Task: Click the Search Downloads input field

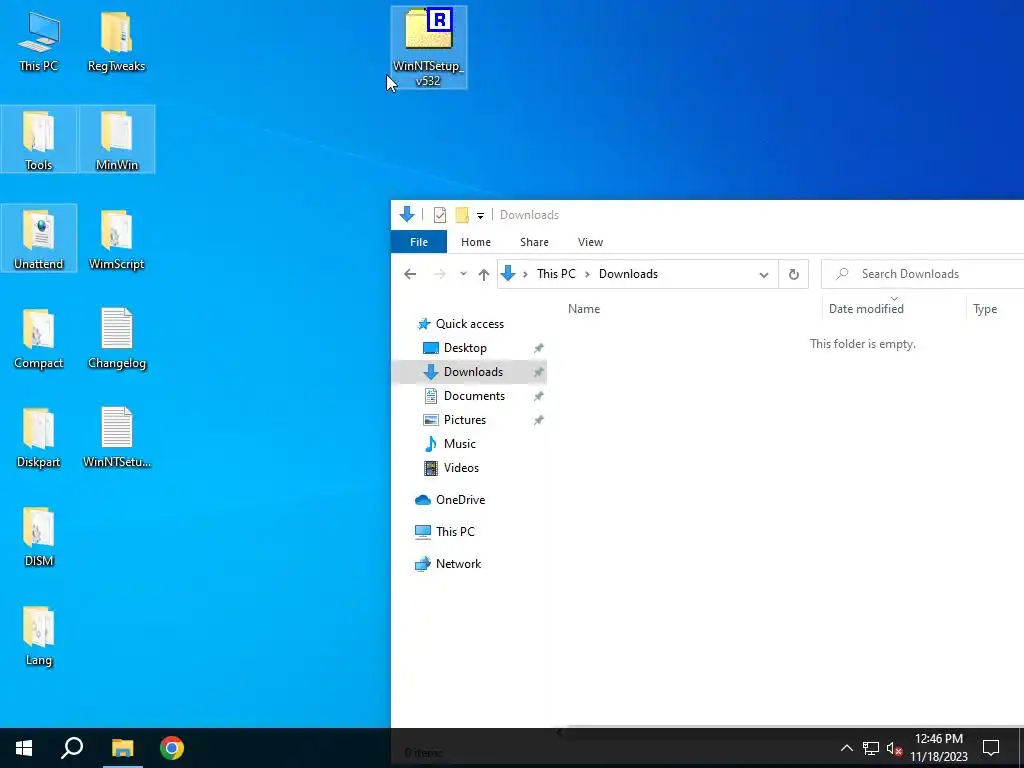Action: click(922, 274)
